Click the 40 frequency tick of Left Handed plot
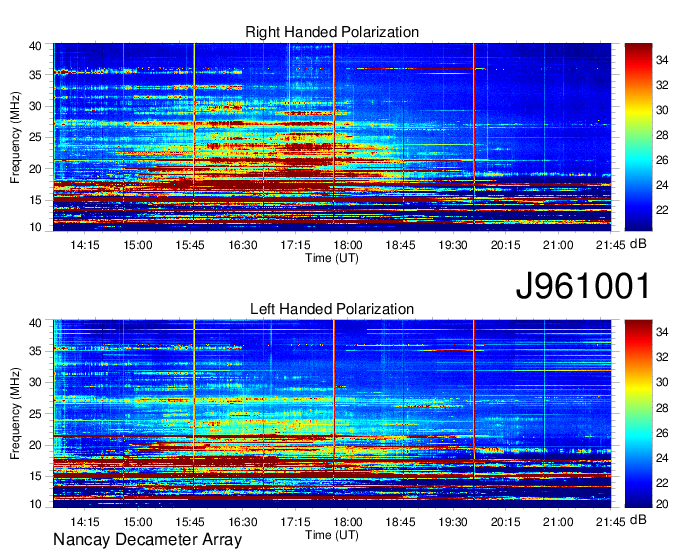This screenshot has height=552, width=680. coord(36,323)
